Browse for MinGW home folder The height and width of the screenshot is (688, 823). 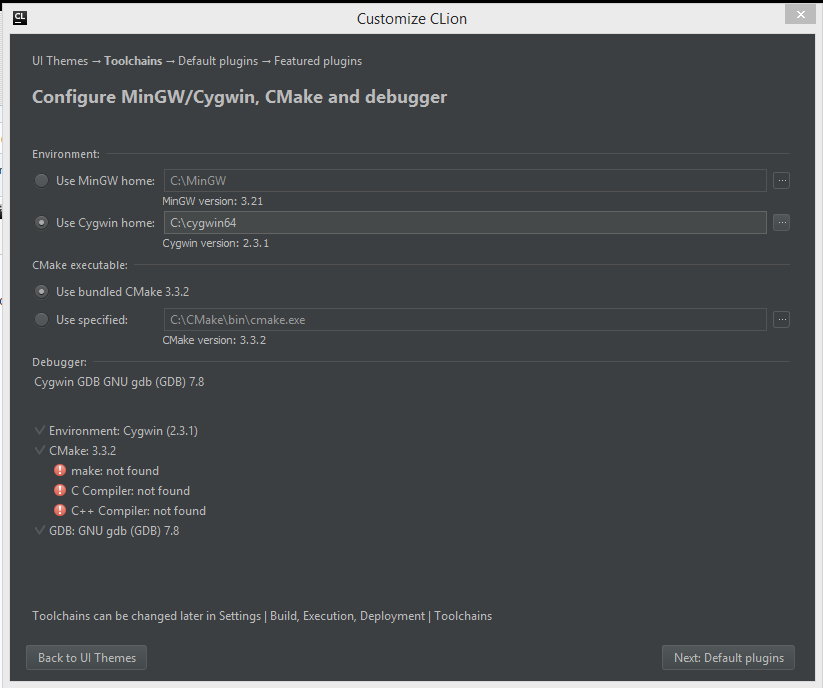pyautogui.click(x=782, y=181)
